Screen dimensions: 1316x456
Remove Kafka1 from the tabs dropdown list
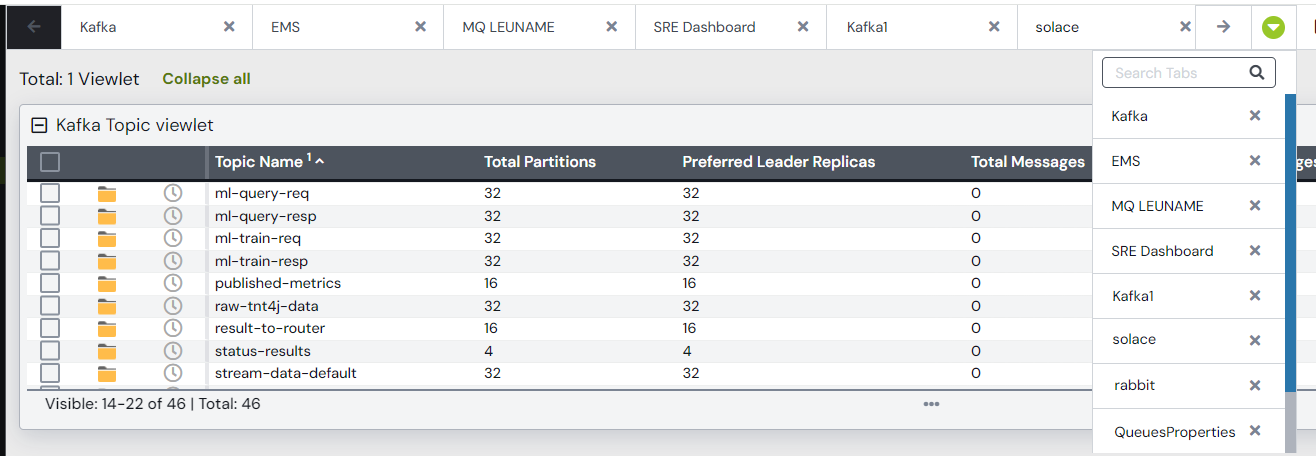pyautogui.click(x=1255, y=296)
